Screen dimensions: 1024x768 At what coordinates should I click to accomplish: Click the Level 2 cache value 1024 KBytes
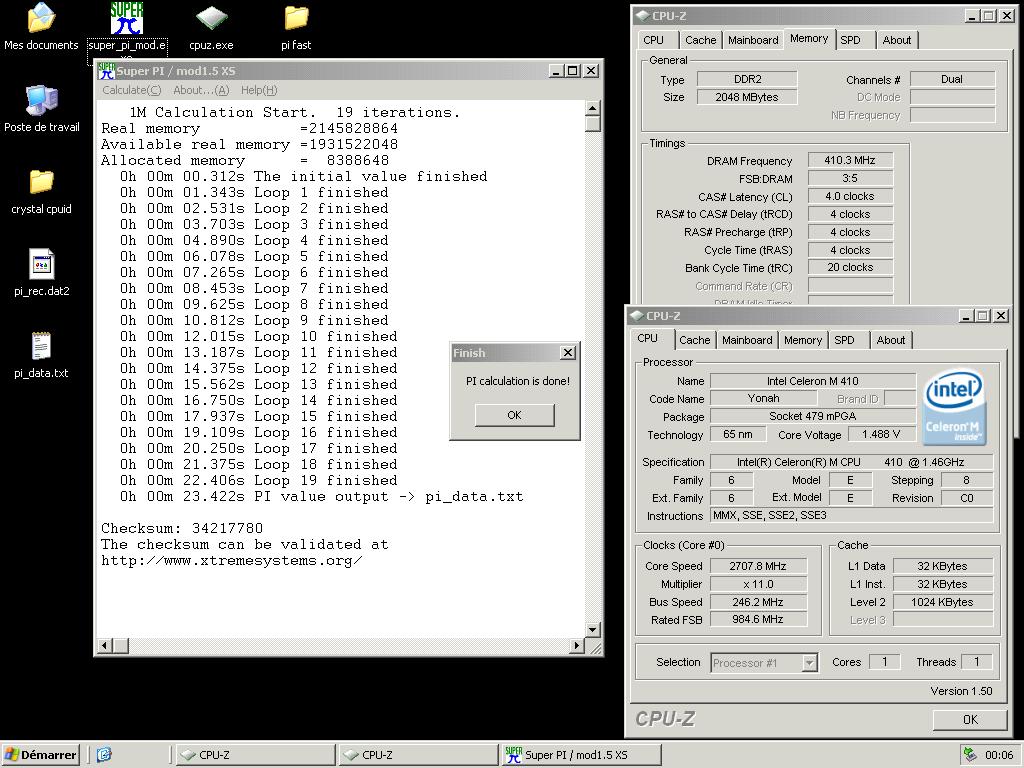942,602
